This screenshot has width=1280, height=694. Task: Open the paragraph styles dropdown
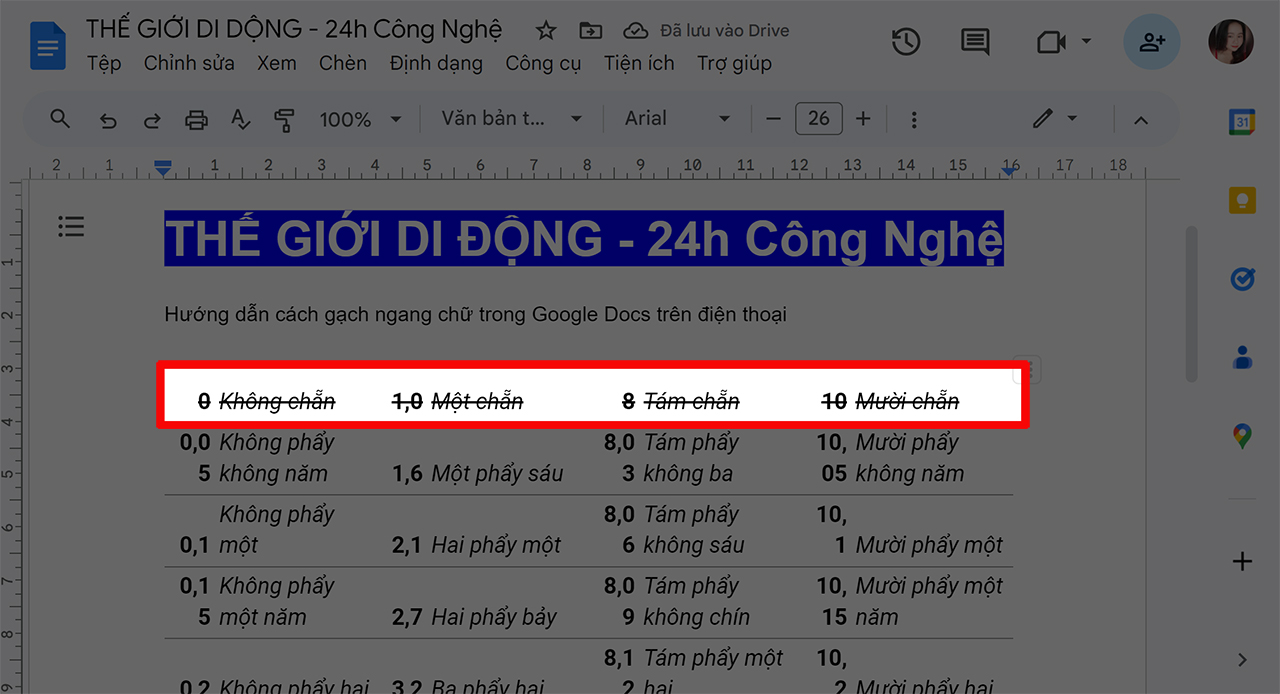pos(511,118)
